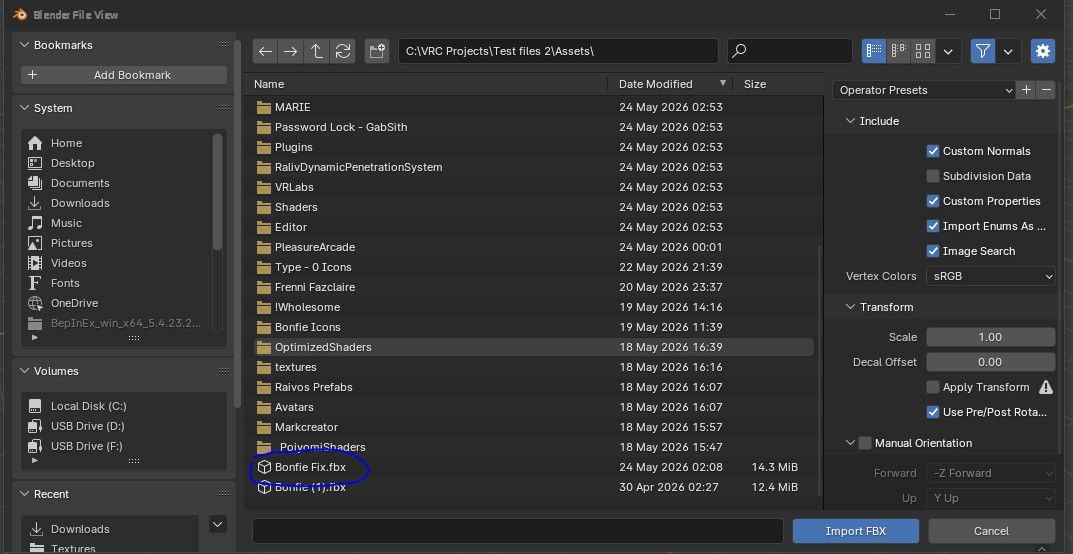
Task: Open Operator Presets dropdown
Action: 924,90
